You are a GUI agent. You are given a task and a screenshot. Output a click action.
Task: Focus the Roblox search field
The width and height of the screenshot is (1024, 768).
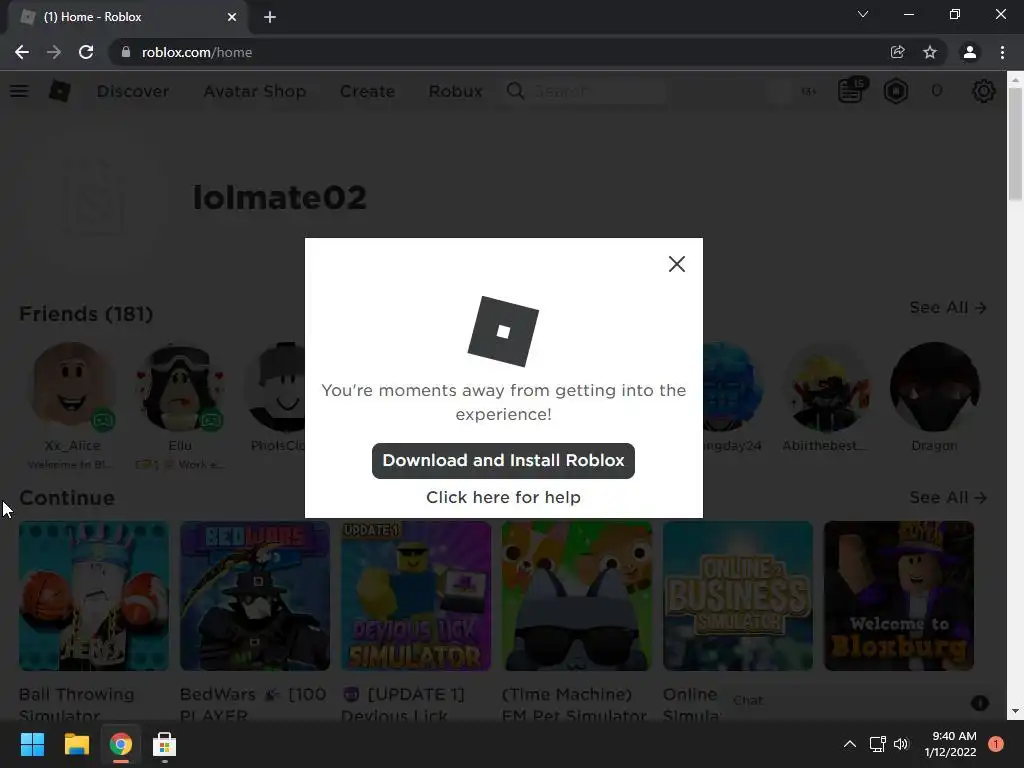coord(585,91)
